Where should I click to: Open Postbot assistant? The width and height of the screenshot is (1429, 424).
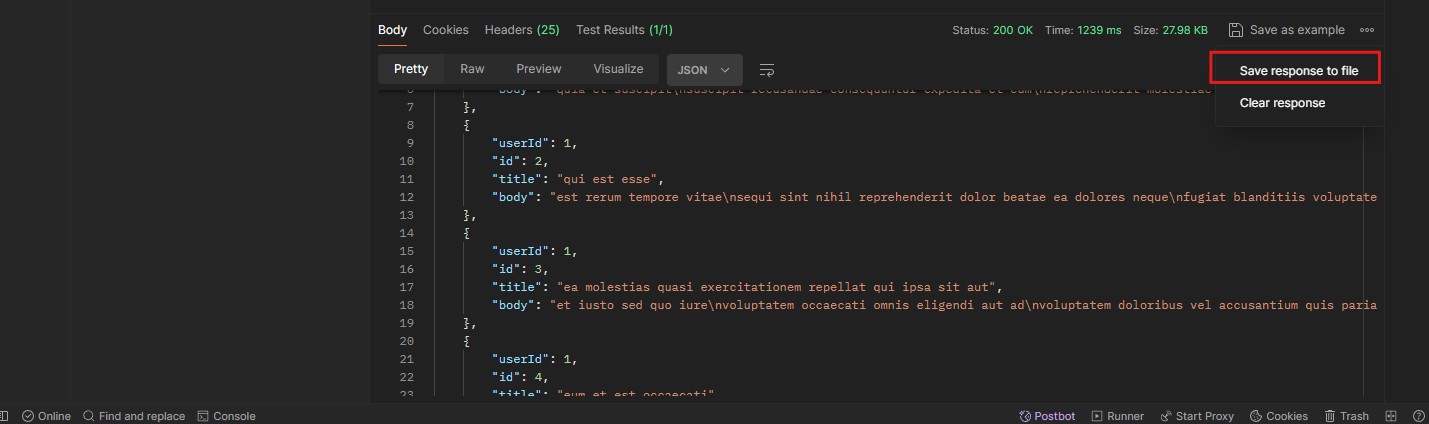coord(1047,416)
